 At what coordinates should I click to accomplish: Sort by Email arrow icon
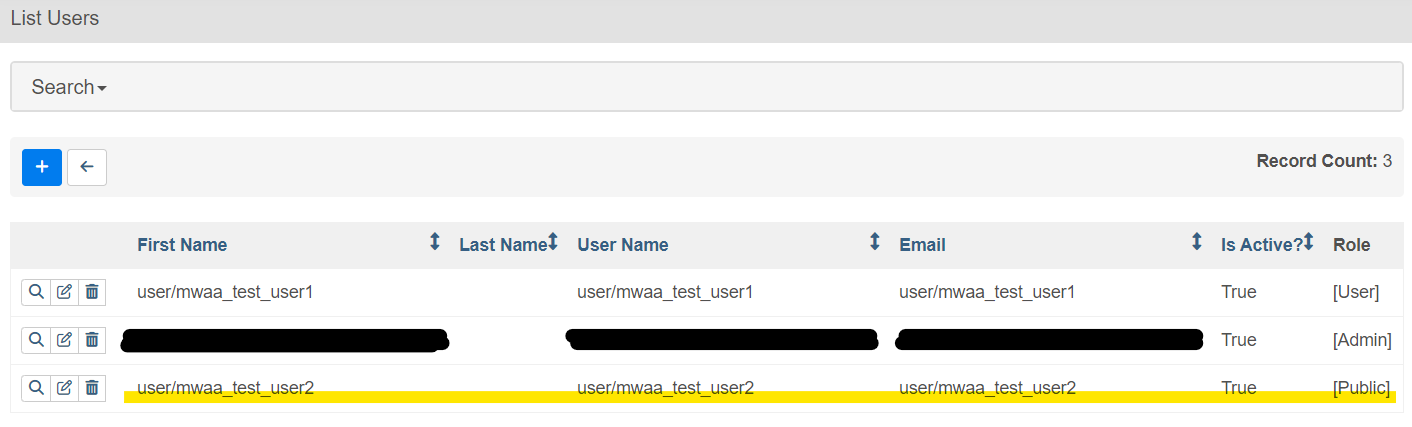pos(1196,242)
